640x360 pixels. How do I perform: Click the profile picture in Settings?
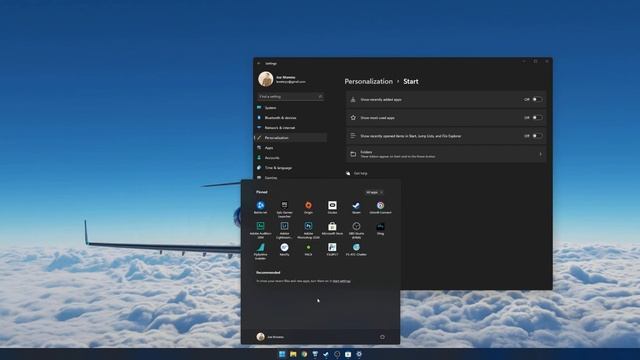point(265,79)
